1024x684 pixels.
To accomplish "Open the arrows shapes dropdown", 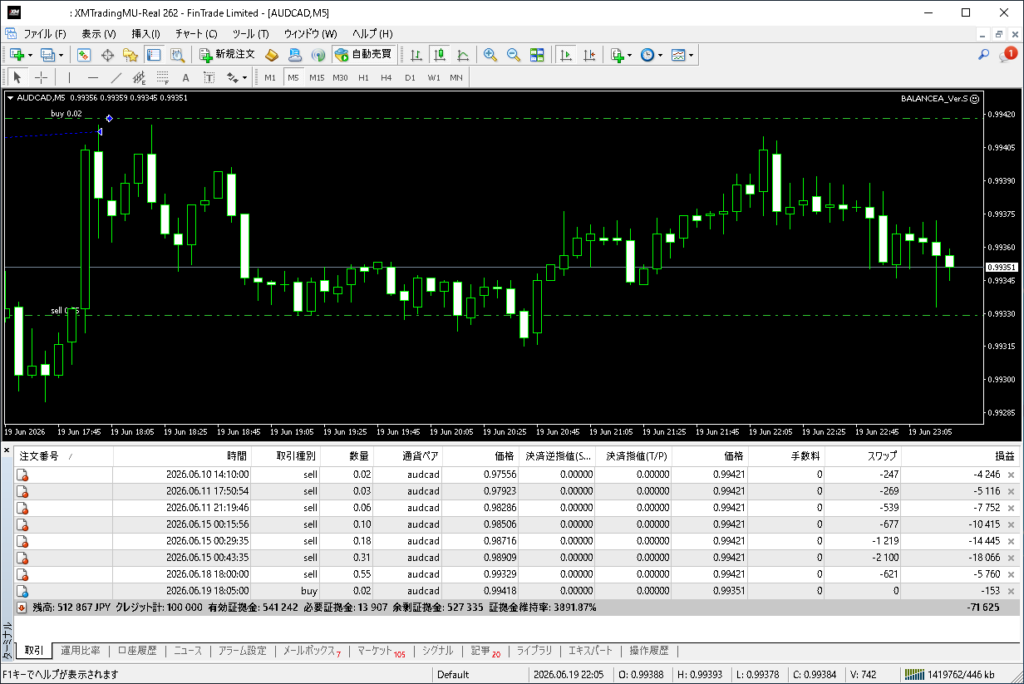I will click(x=236, y=78).
